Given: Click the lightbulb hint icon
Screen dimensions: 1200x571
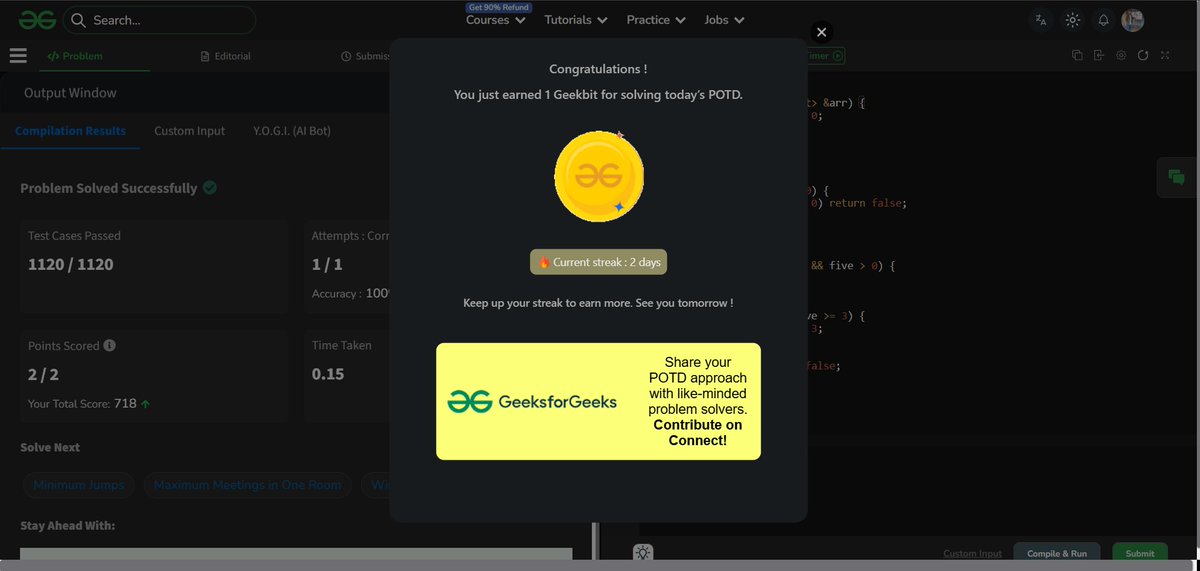Looking at the screenshot, I should tap(642, 552).
